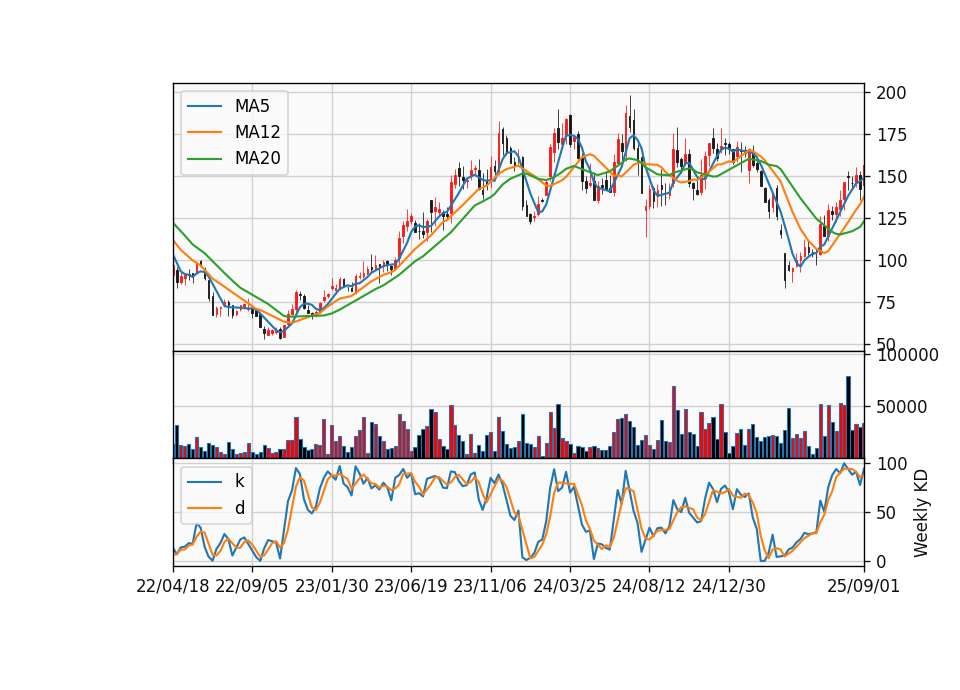This screenshot has height=690, width=960.
Task: Click the k legend label in KD panel
Action: (x=239, y=481)
